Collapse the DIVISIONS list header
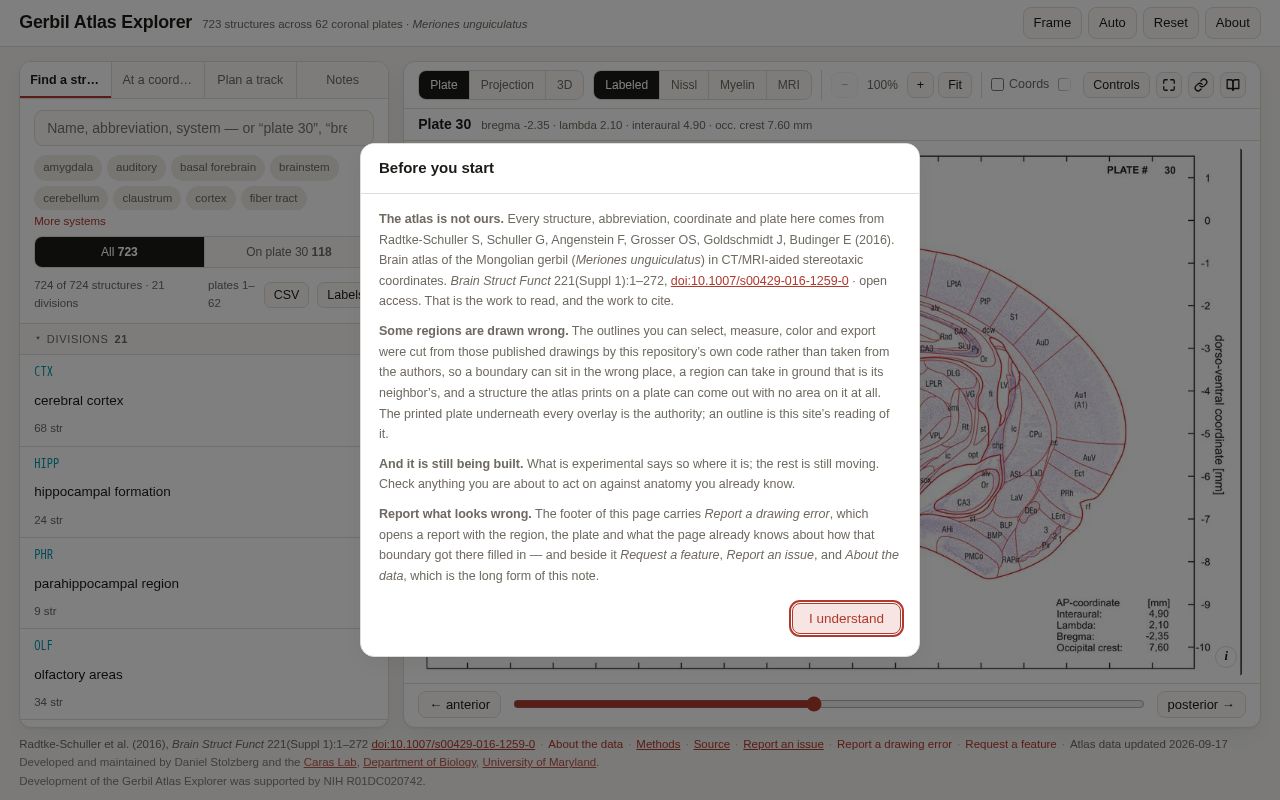Screen dimensions: 1280x800 tap(204, 339)
